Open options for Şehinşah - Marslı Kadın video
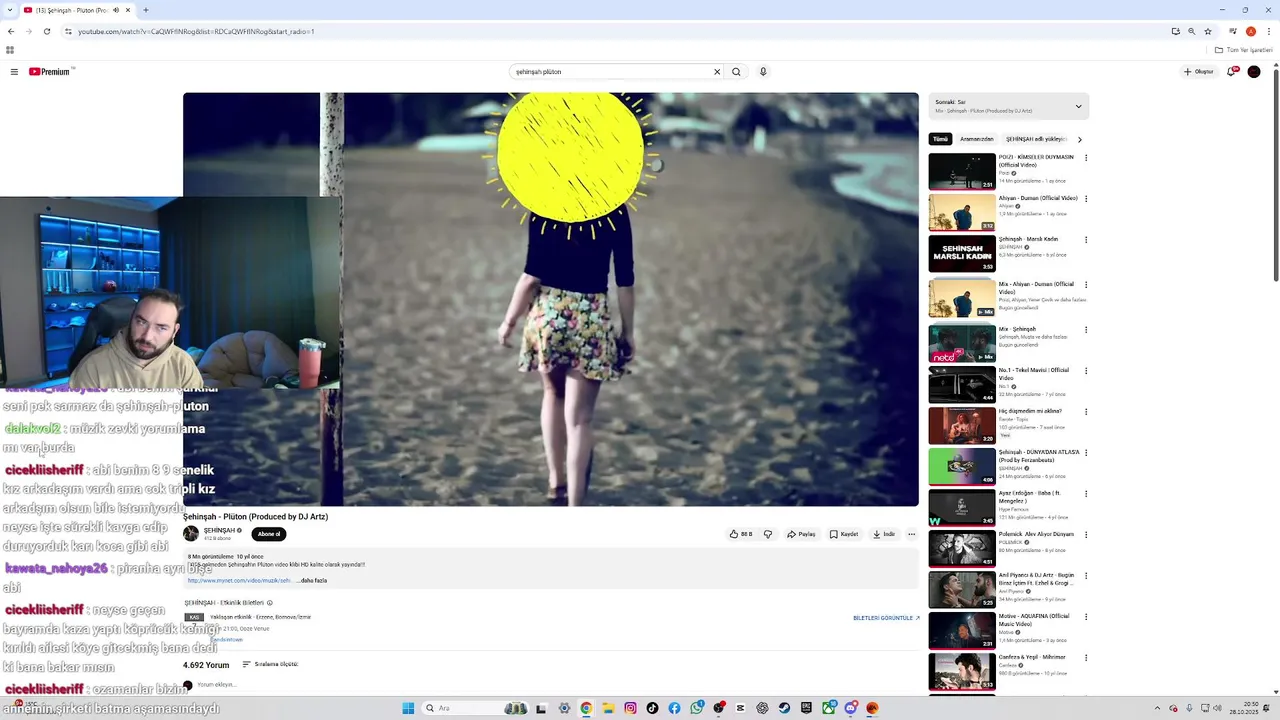The height and width of the screenshot is (720, 1280). point(1086,240)
